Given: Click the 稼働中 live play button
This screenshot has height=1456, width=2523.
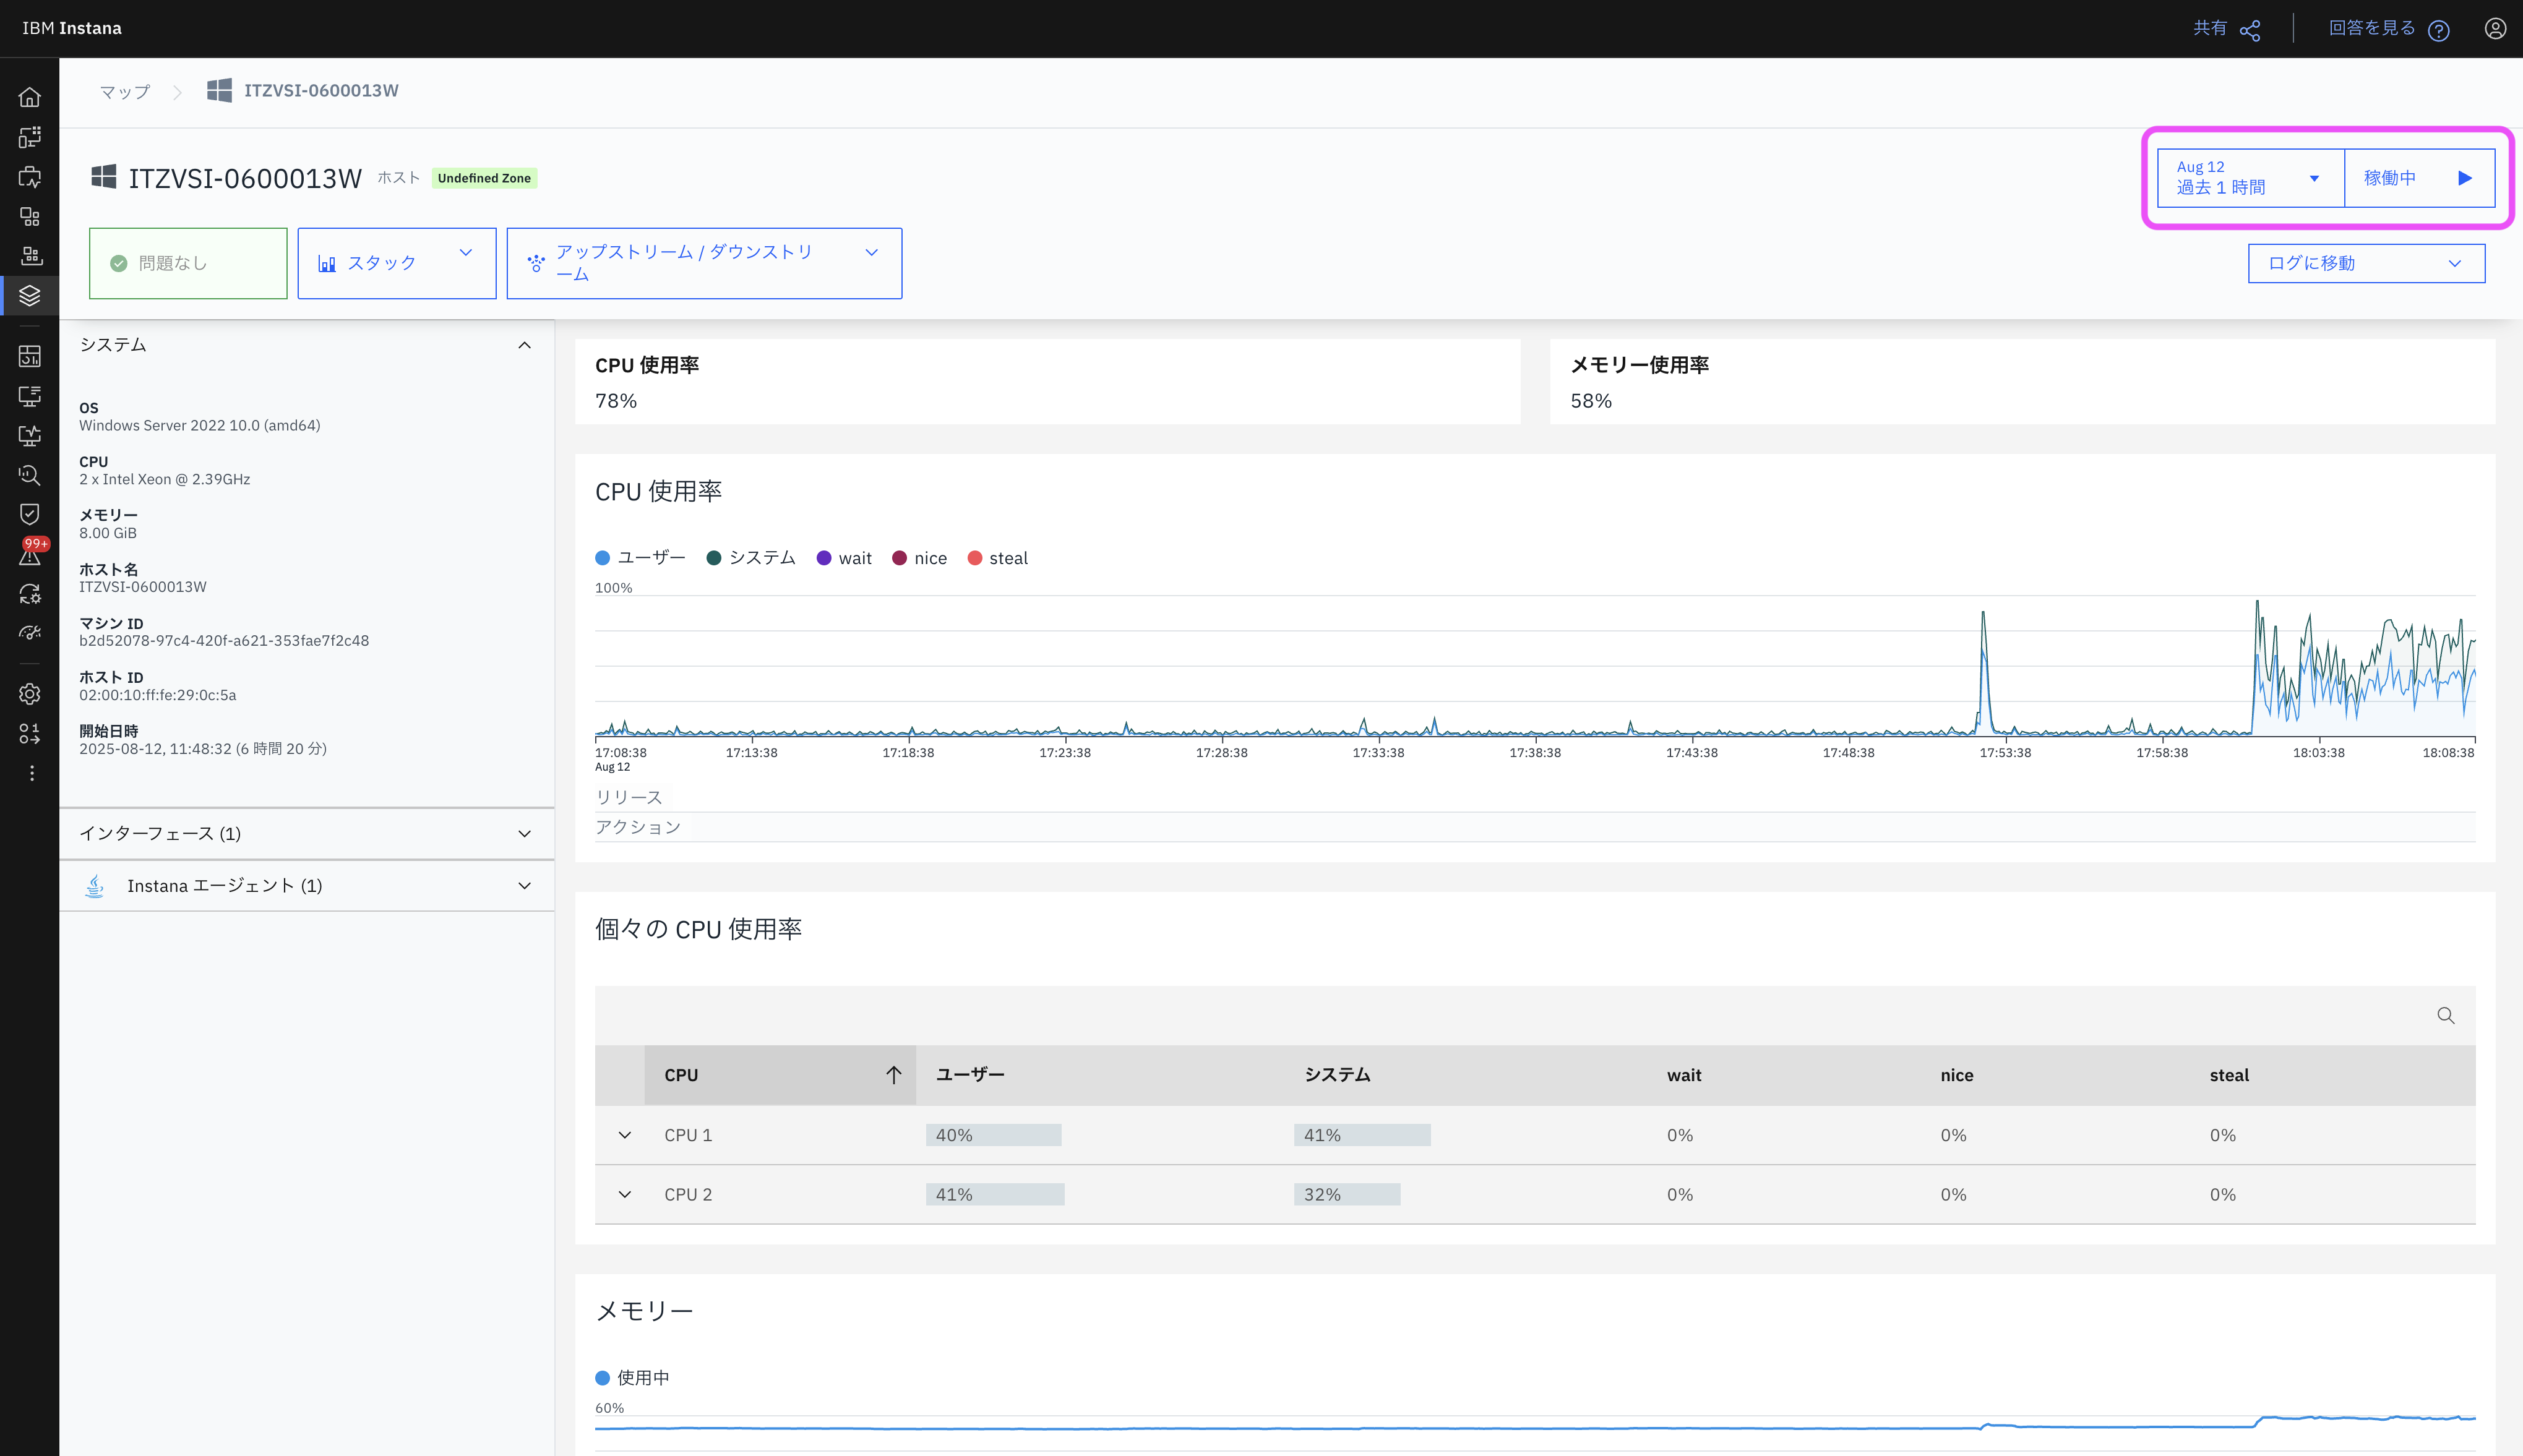Looking at the screenshot, I should (x=2419, y=178).
